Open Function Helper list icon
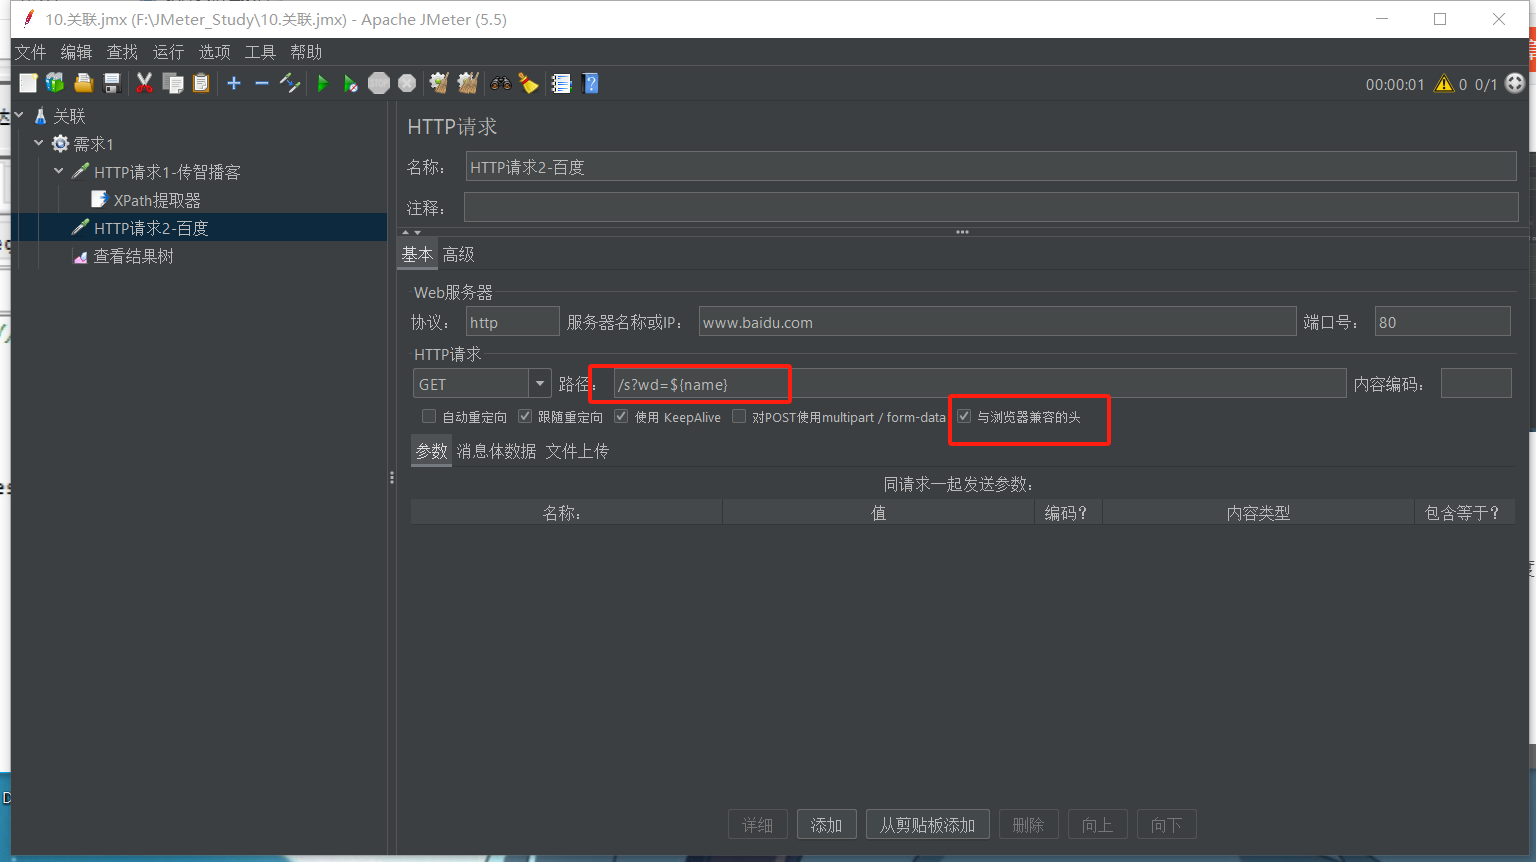The width and height of the screenshot is (1536, 862). coord(561,83)
